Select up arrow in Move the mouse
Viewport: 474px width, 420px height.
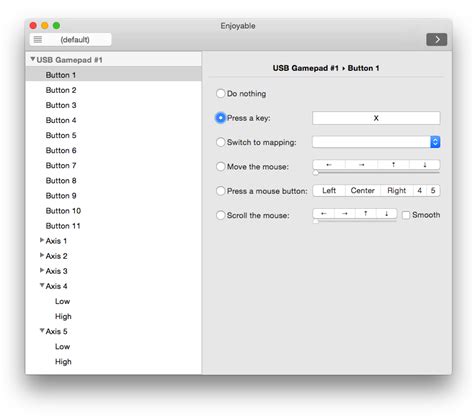click(393, 165)
